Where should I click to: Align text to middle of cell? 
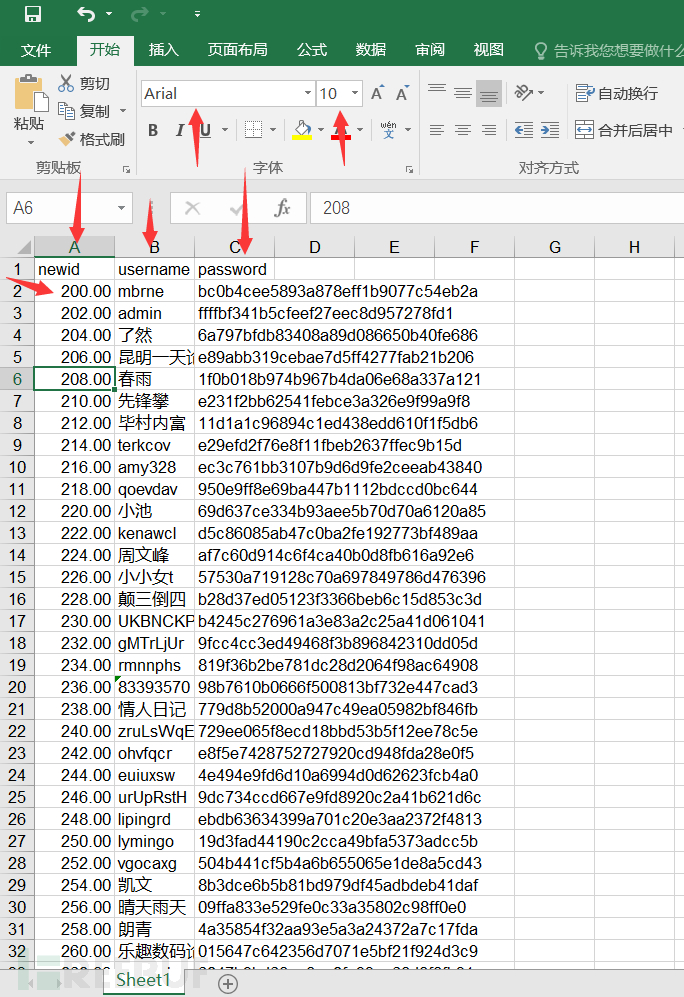point(463,93)
